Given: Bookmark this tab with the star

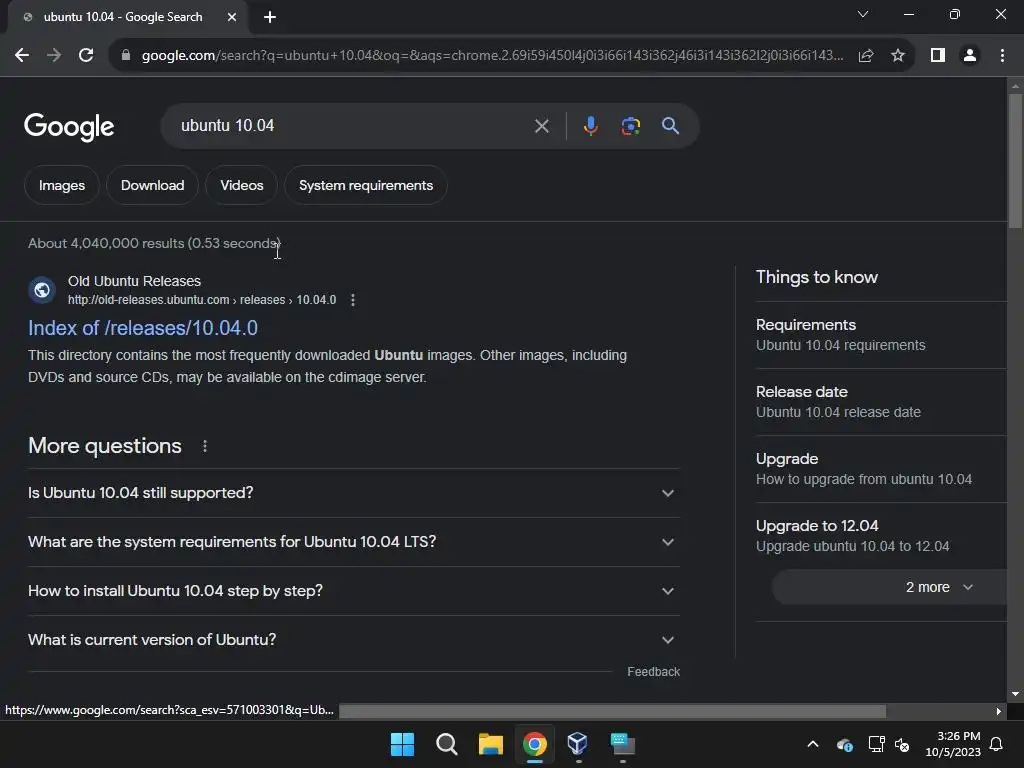Looking at the screenshot, I should [898, 56].
